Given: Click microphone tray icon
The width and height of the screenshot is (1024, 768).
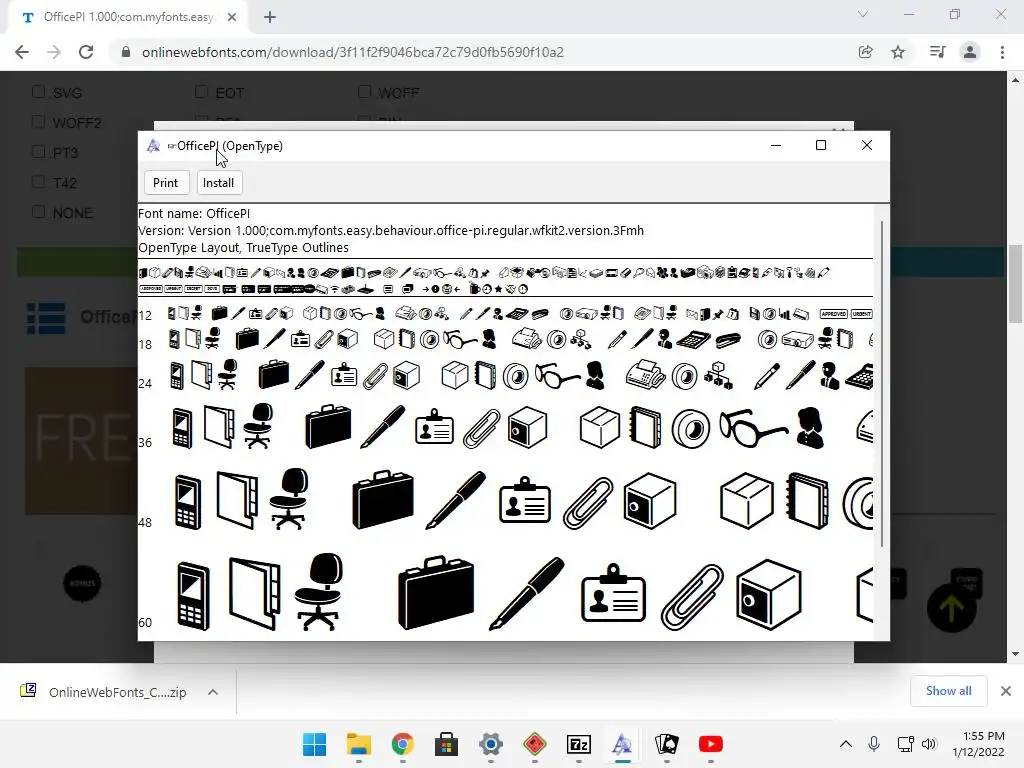Looking at the screenshot, I should point(874,744).
